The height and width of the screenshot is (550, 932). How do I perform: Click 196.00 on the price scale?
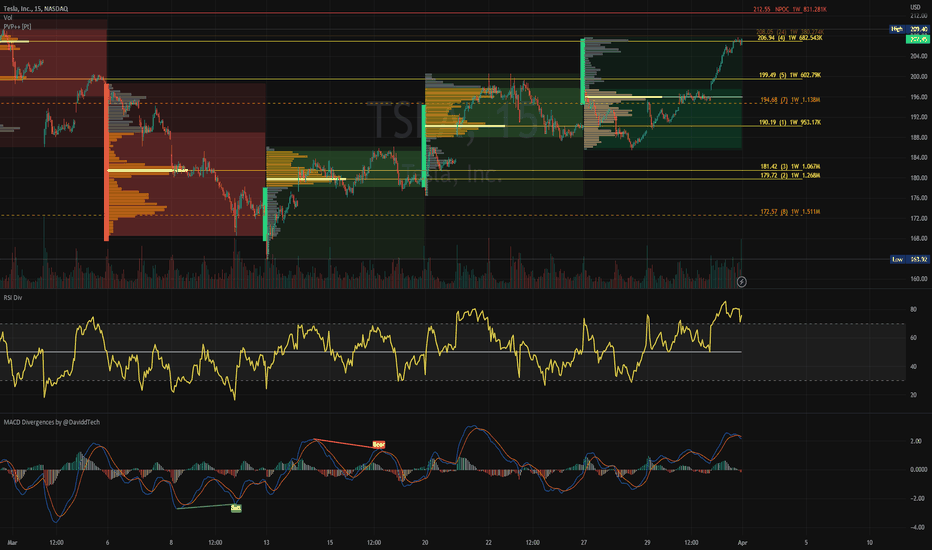point(918,97)
